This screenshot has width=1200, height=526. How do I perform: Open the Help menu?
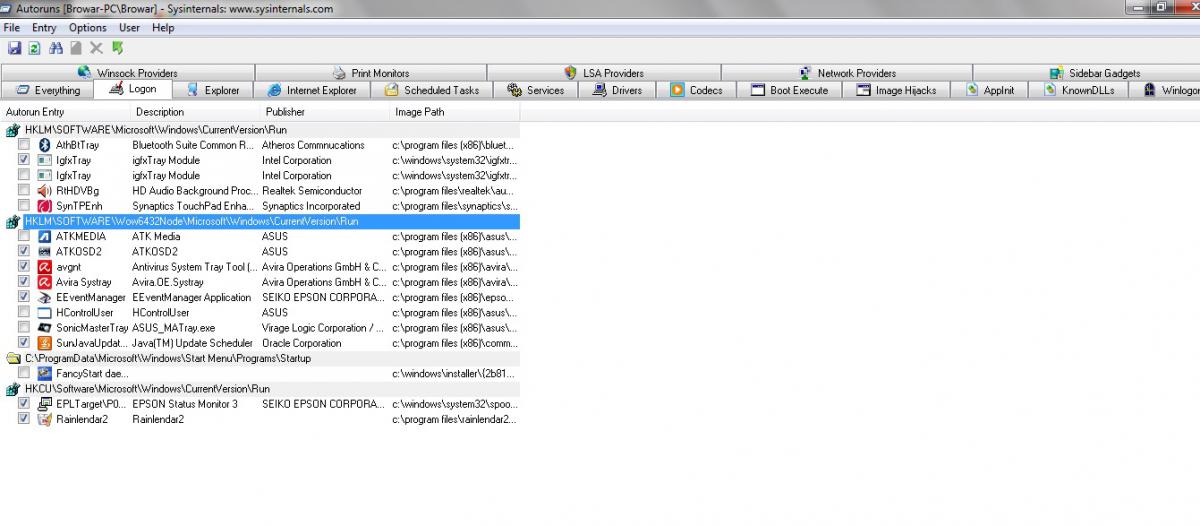(163, 28)
